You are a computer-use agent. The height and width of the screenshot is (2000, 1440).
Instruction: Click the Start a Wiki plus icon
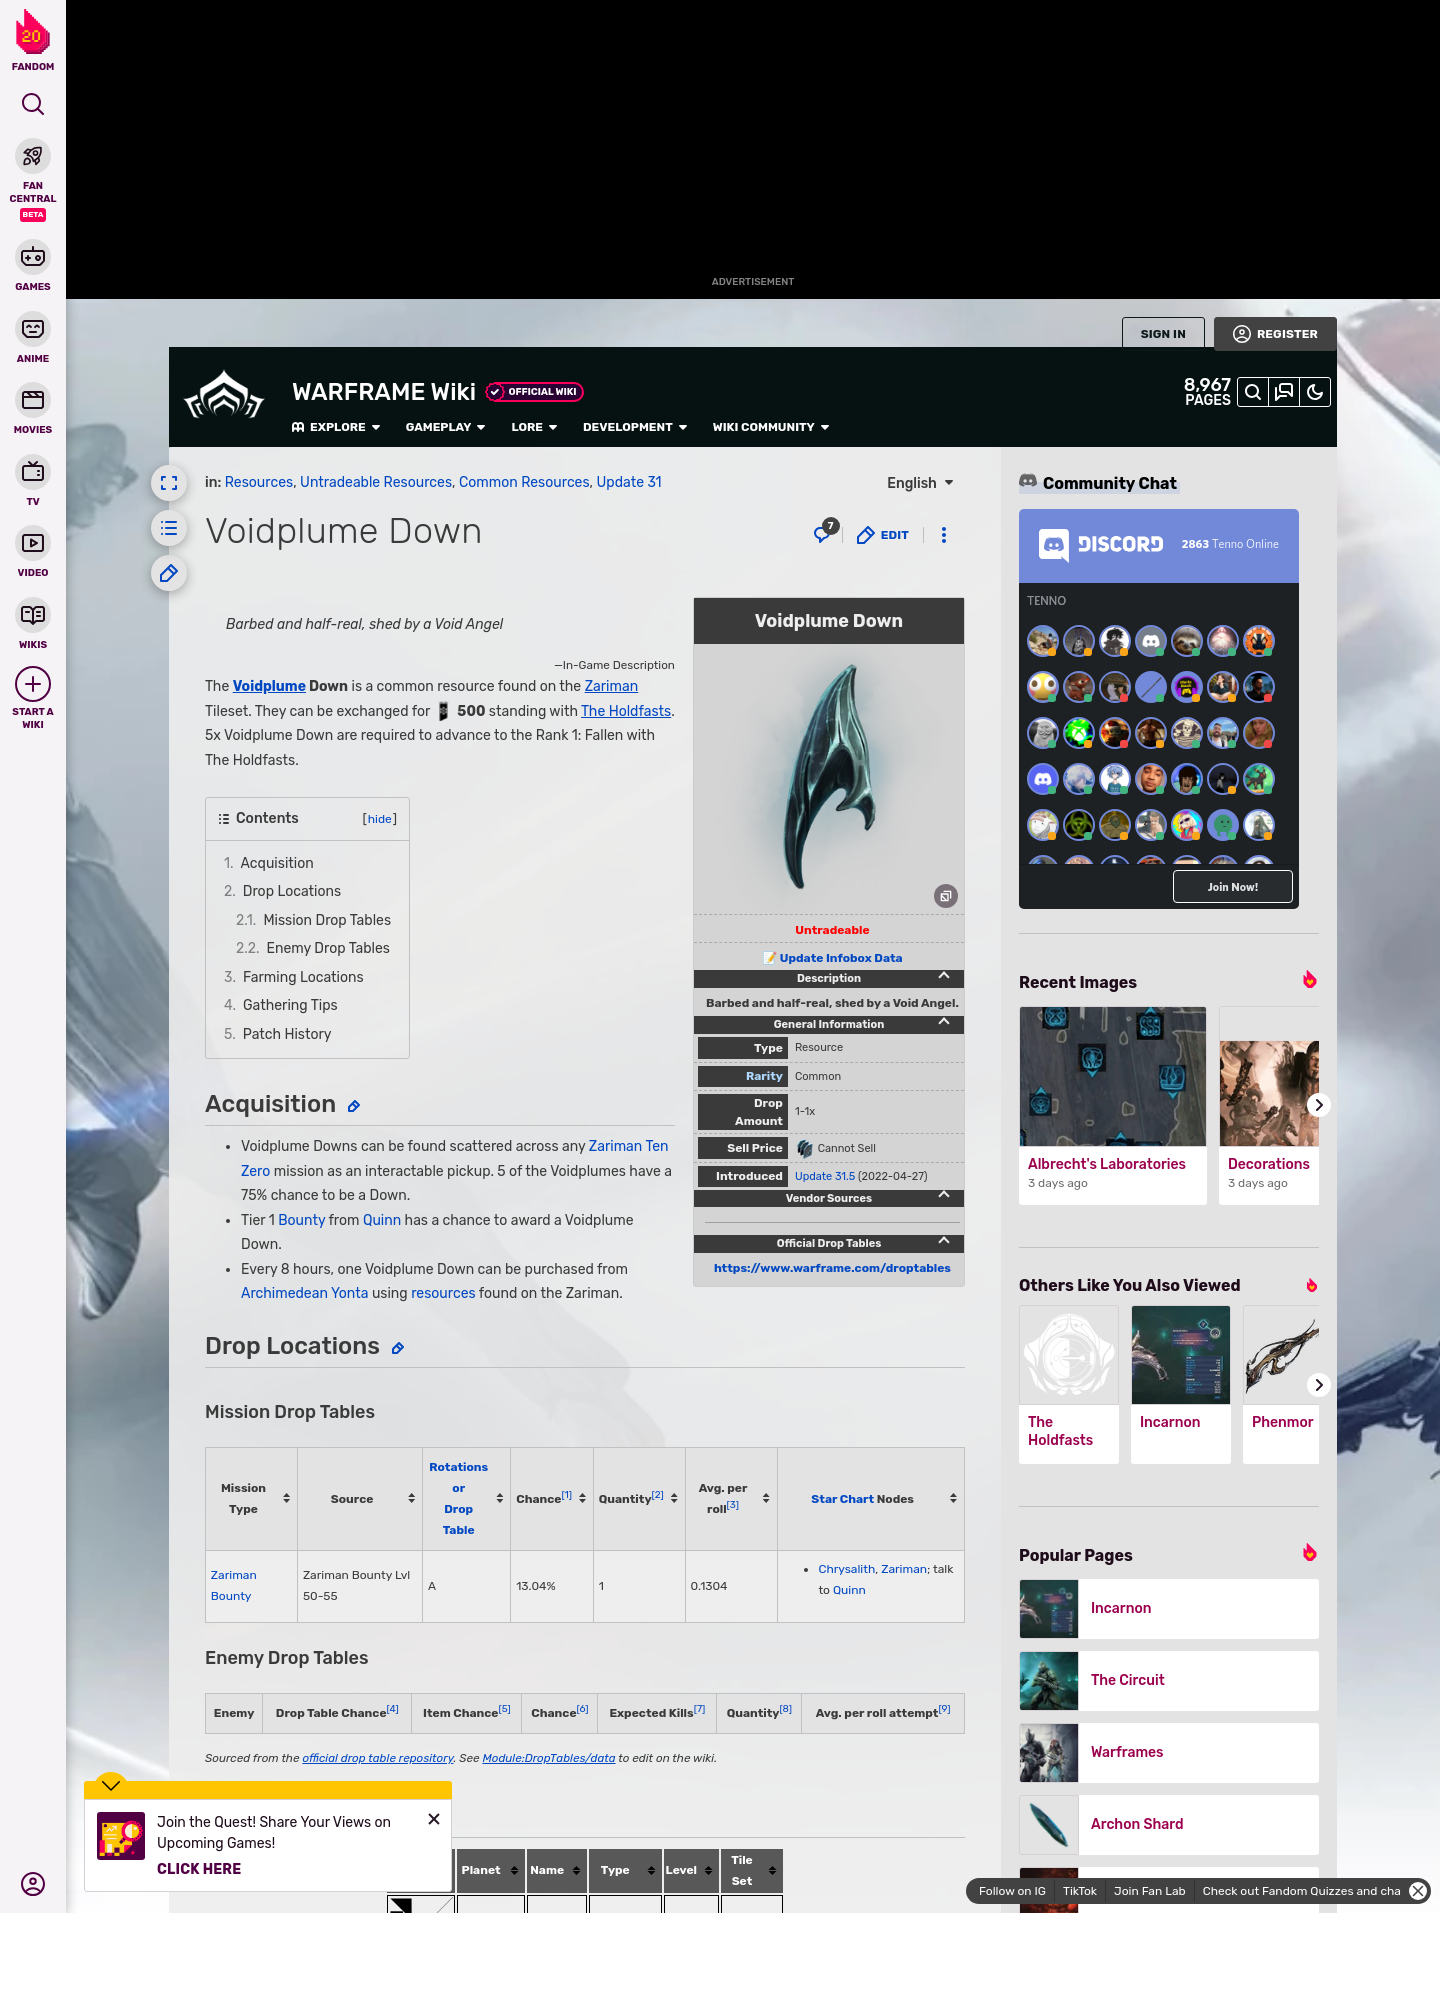(x=33, y=685)
